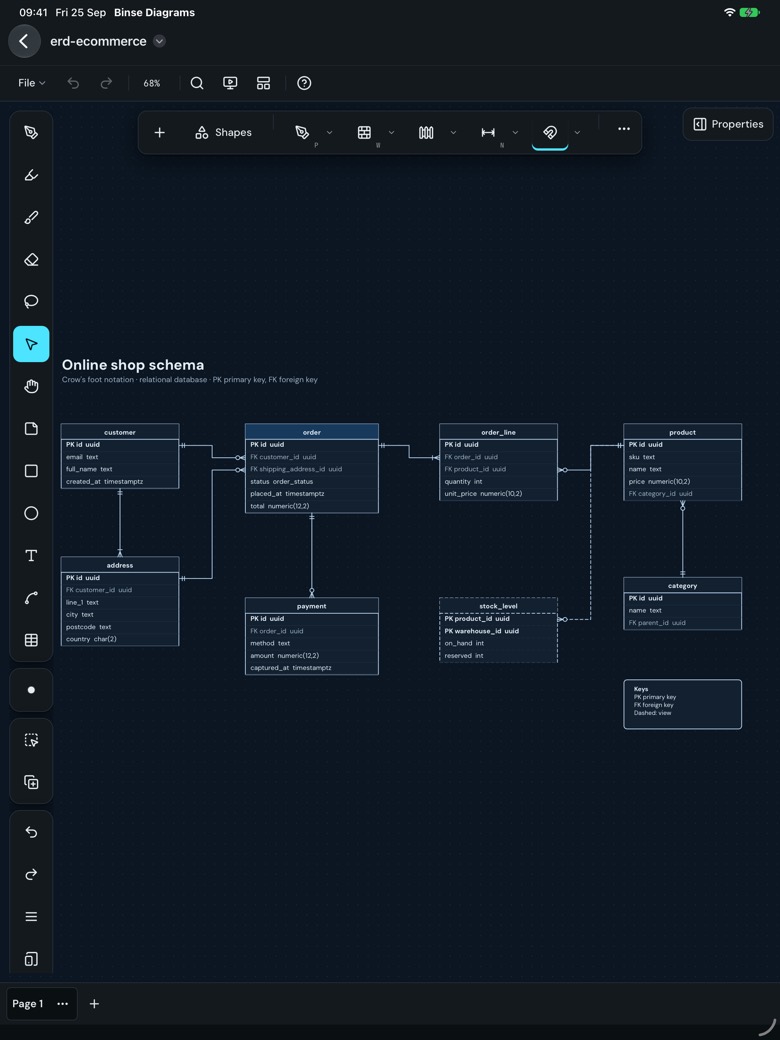This screenshot has height=1040, width=780.
Task: Expand the dimension tool options chevron
Action: coord(515,133)
